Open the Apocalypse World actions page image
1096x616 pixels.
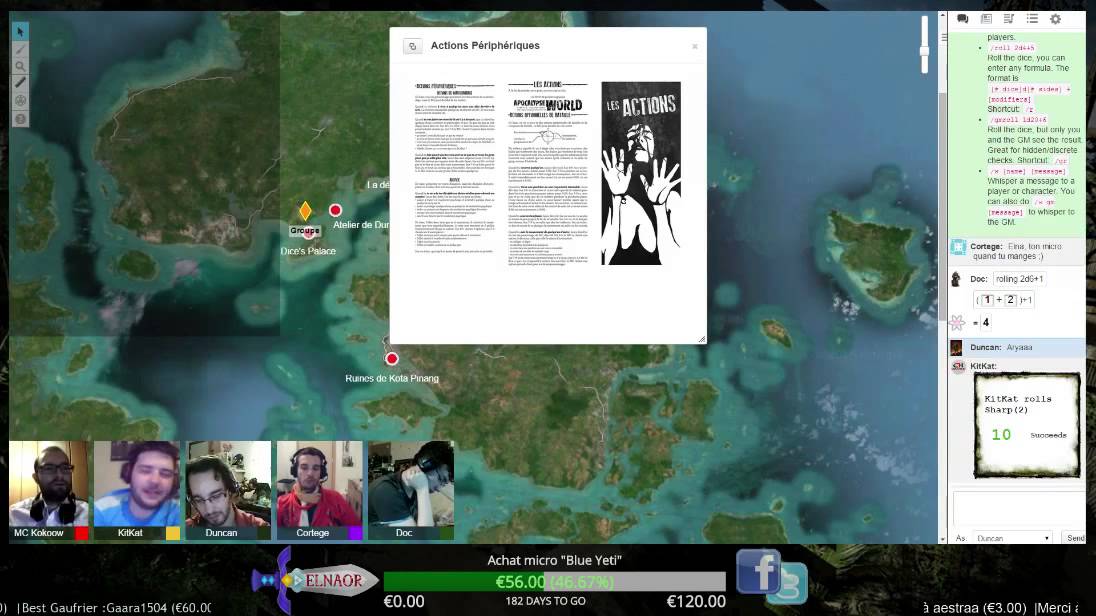[548, 173]
